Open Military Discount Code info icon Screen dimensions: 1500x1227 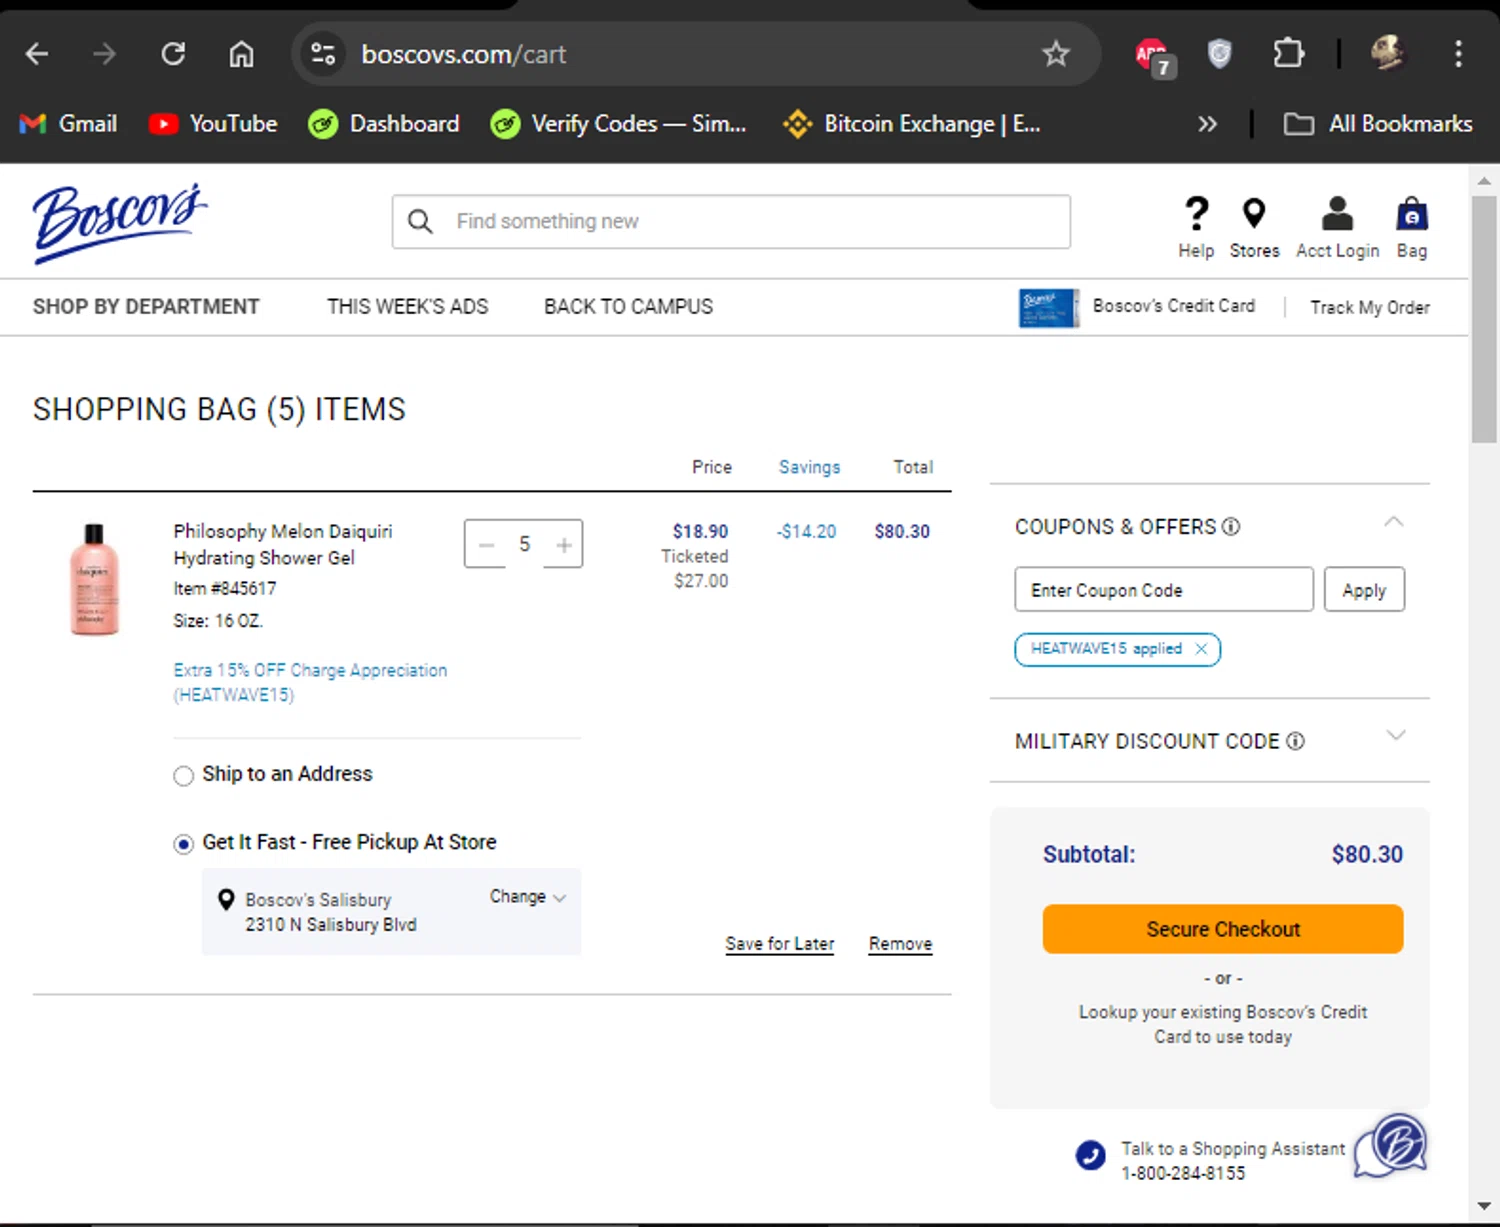(x=1296, y=741)
